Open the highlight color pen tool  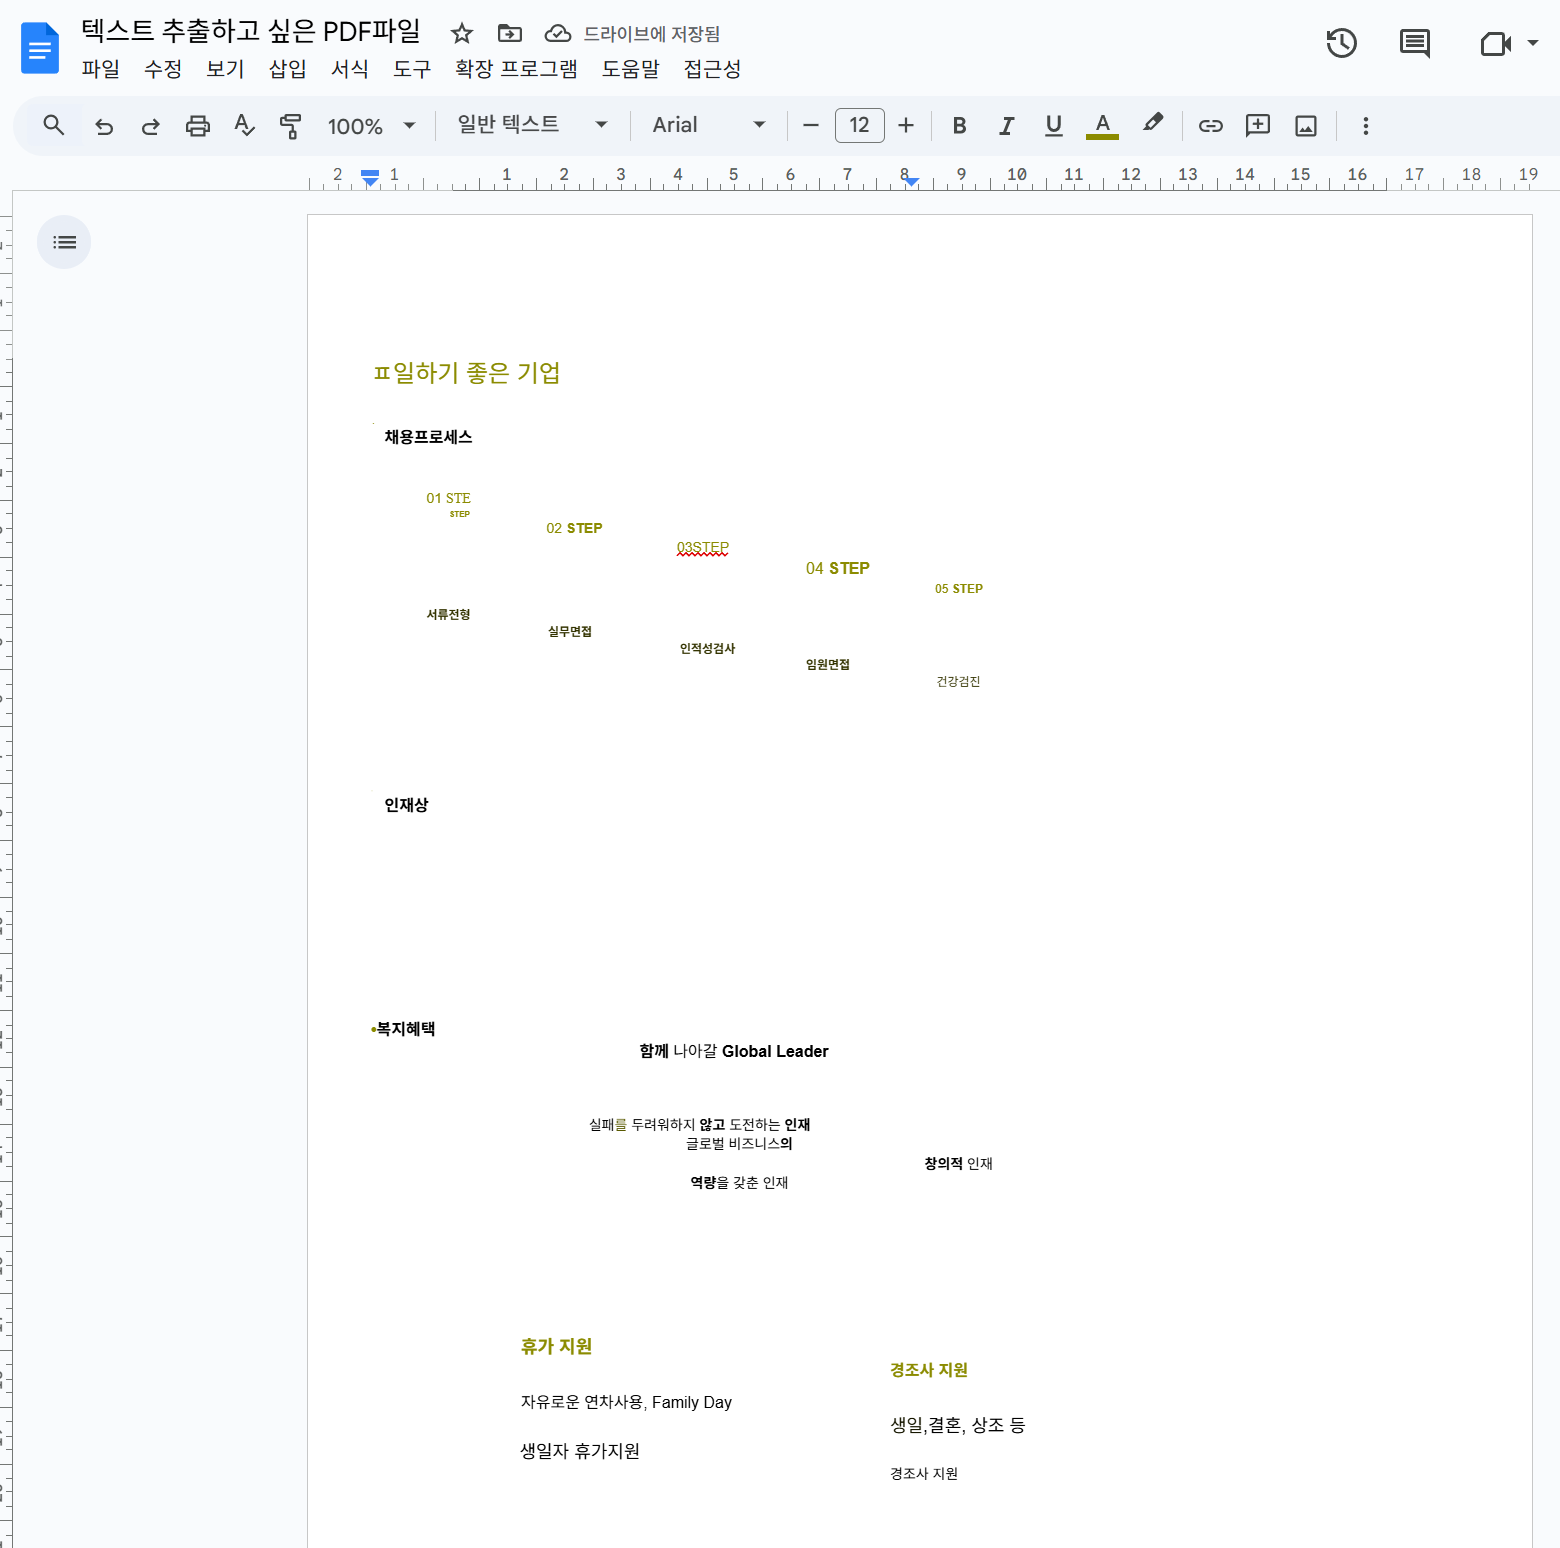pyautogui.click(x=1152, y=124)
